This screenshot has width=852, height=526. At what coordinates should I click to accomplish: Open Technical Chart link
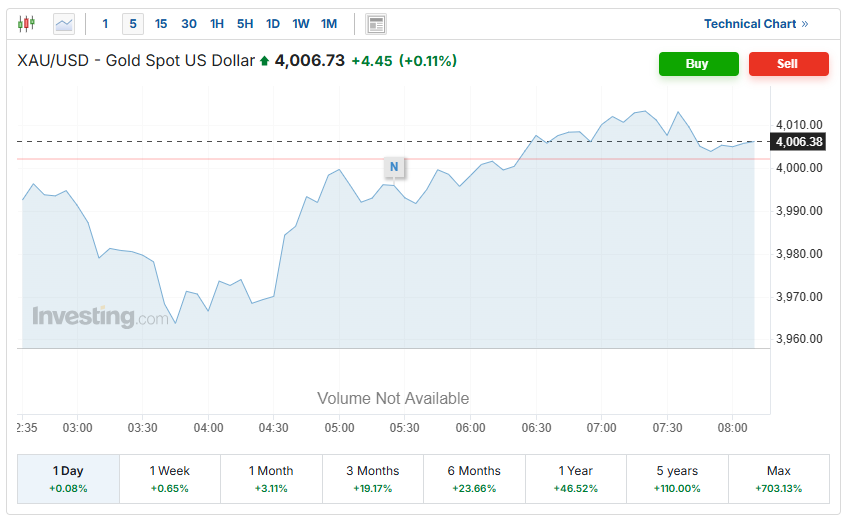[756, 24]
